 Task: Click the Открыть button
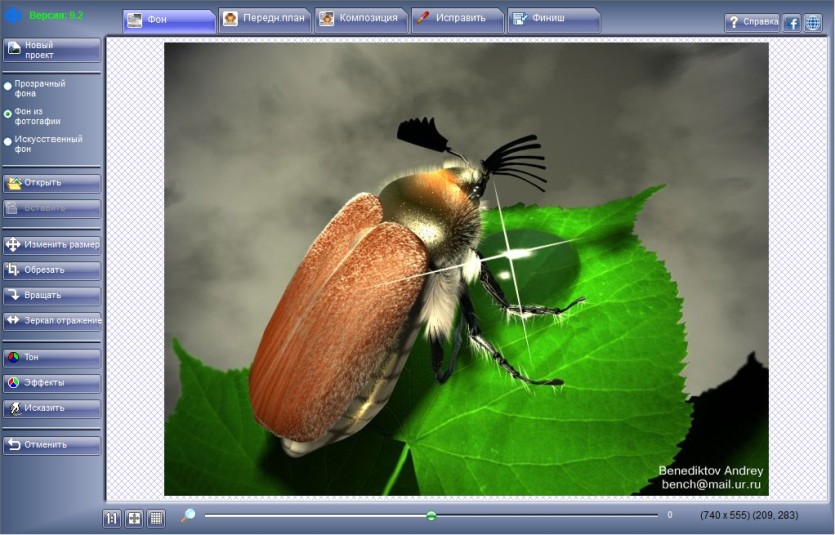pos(52,183)
